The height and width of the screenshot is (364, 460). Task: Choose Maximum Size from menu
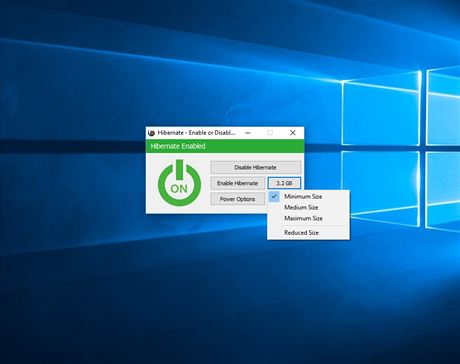(308, 218)
